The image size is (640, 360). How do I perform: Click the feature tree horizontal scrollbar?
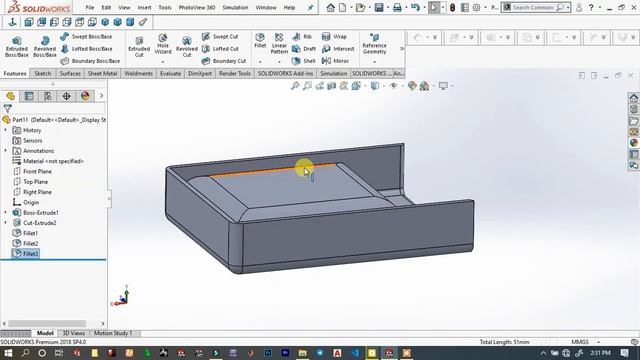47,324
